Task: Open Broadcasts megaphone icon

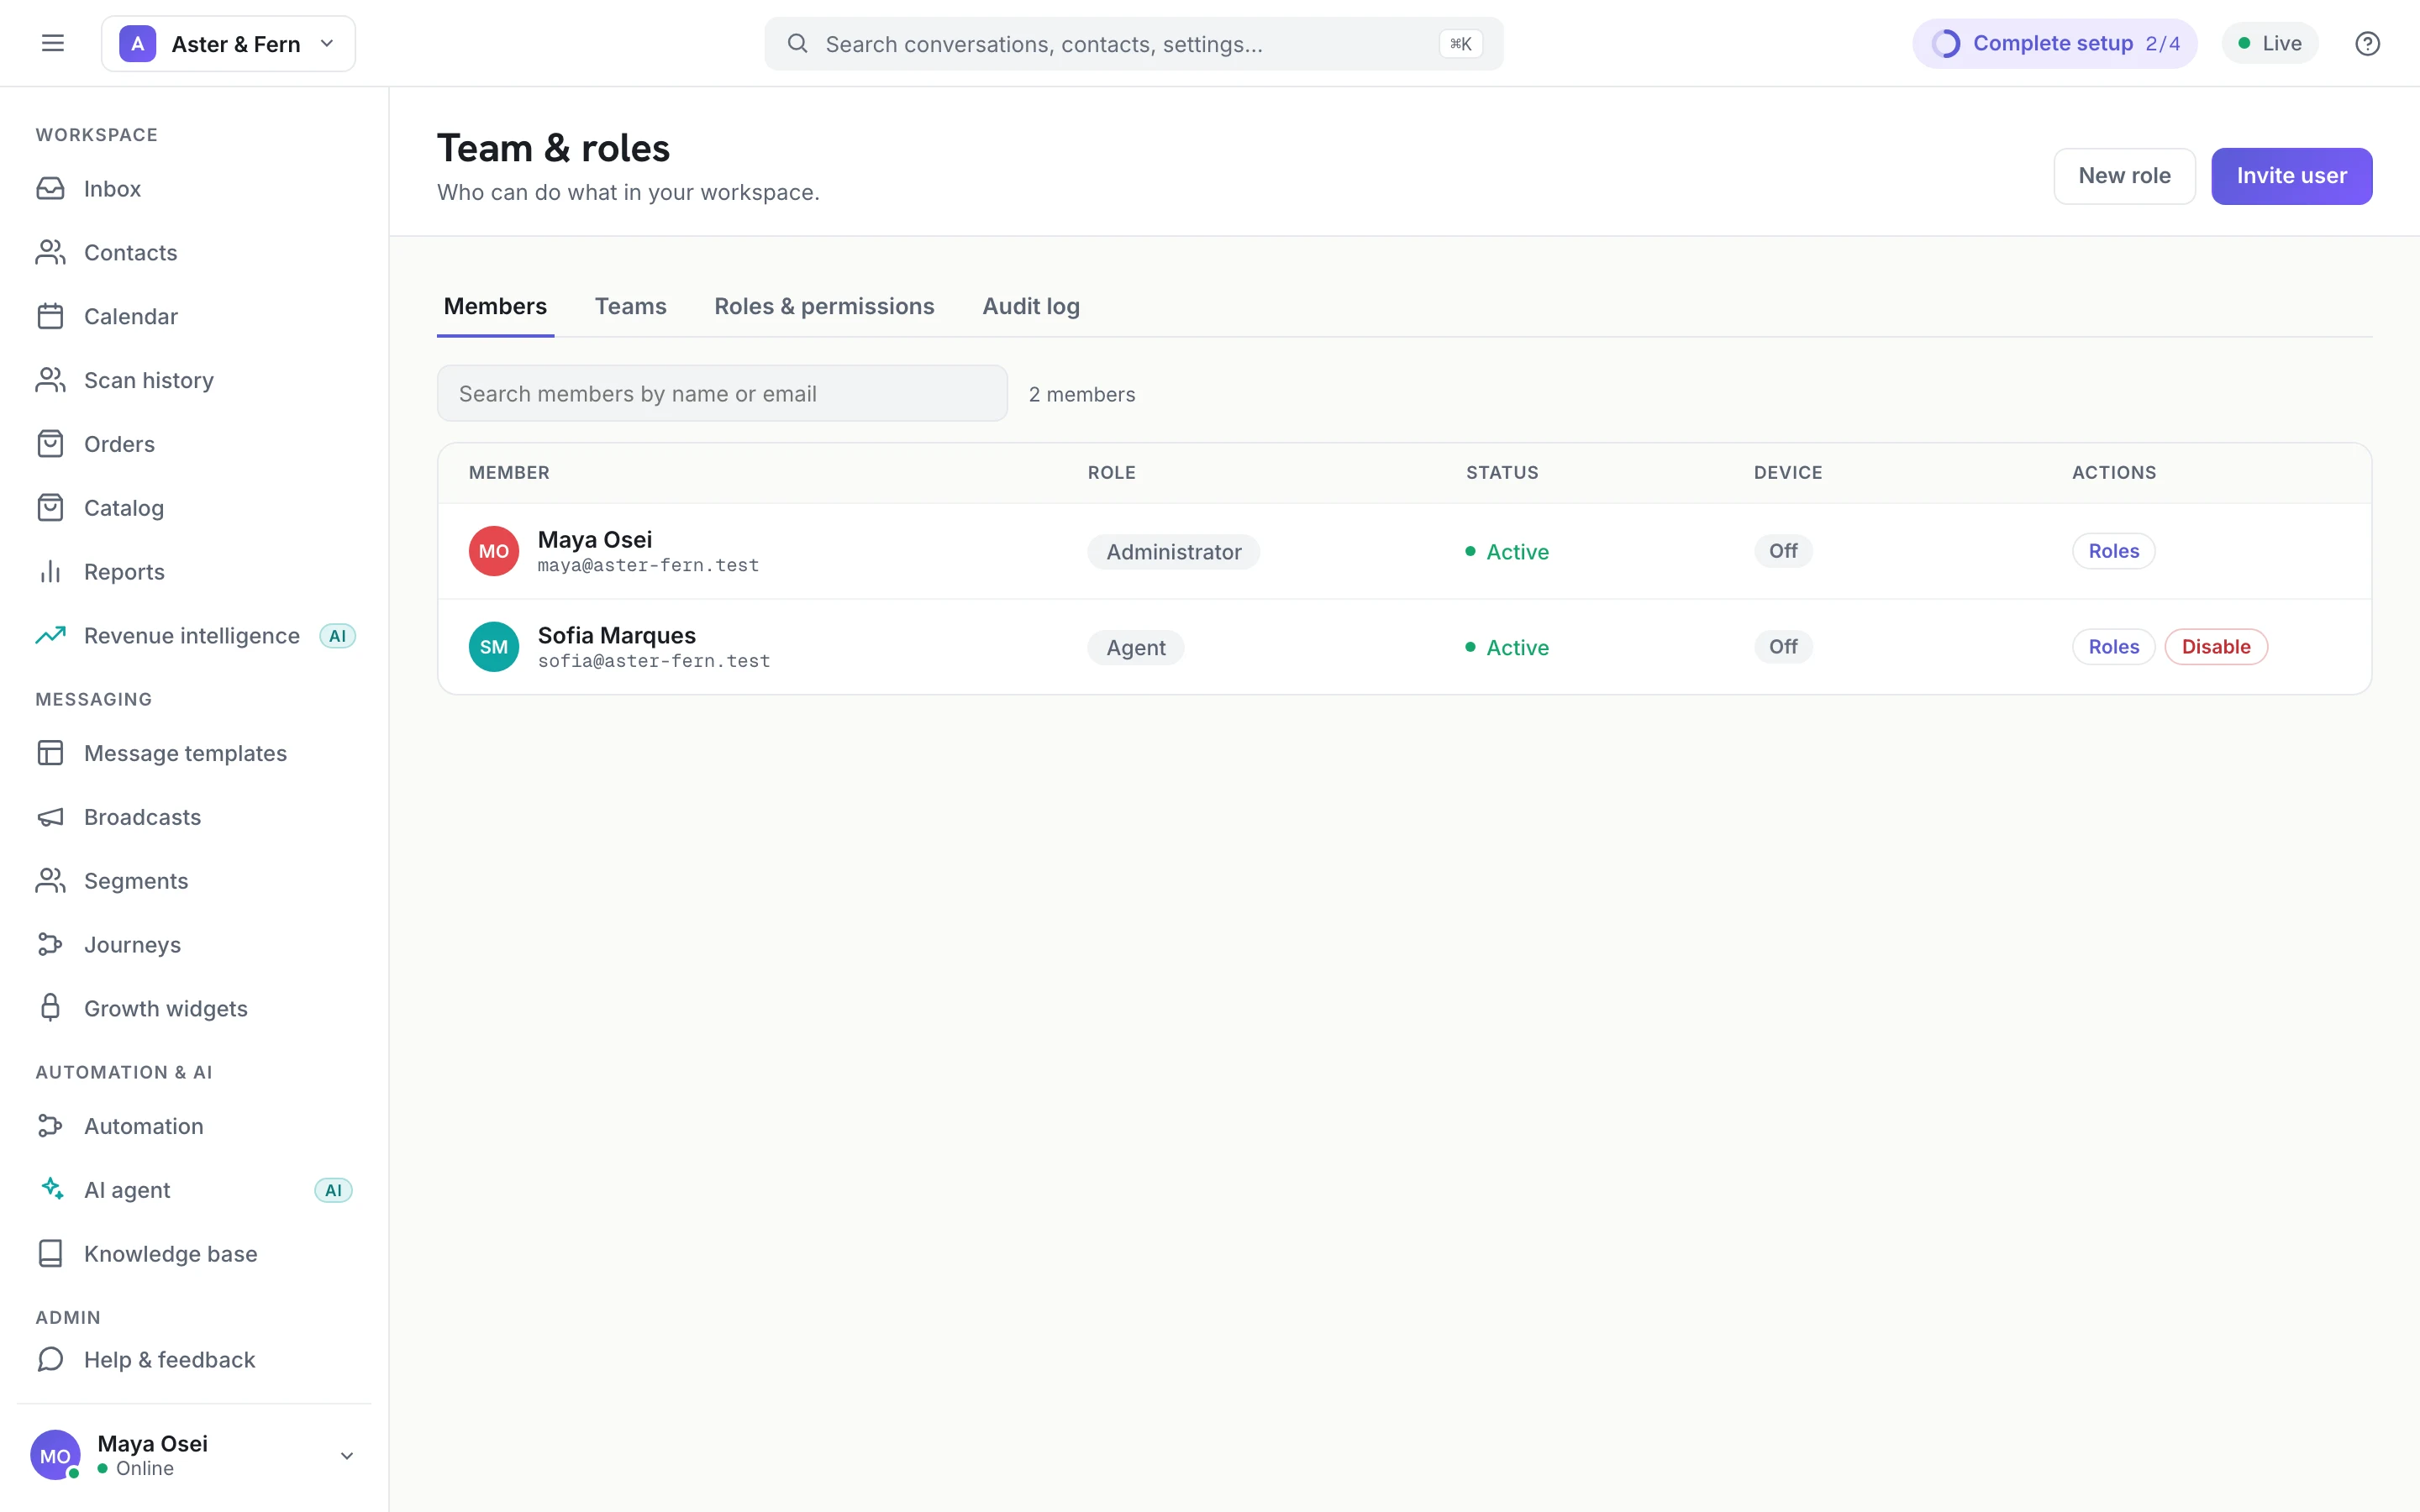Action: coord(50,817)
